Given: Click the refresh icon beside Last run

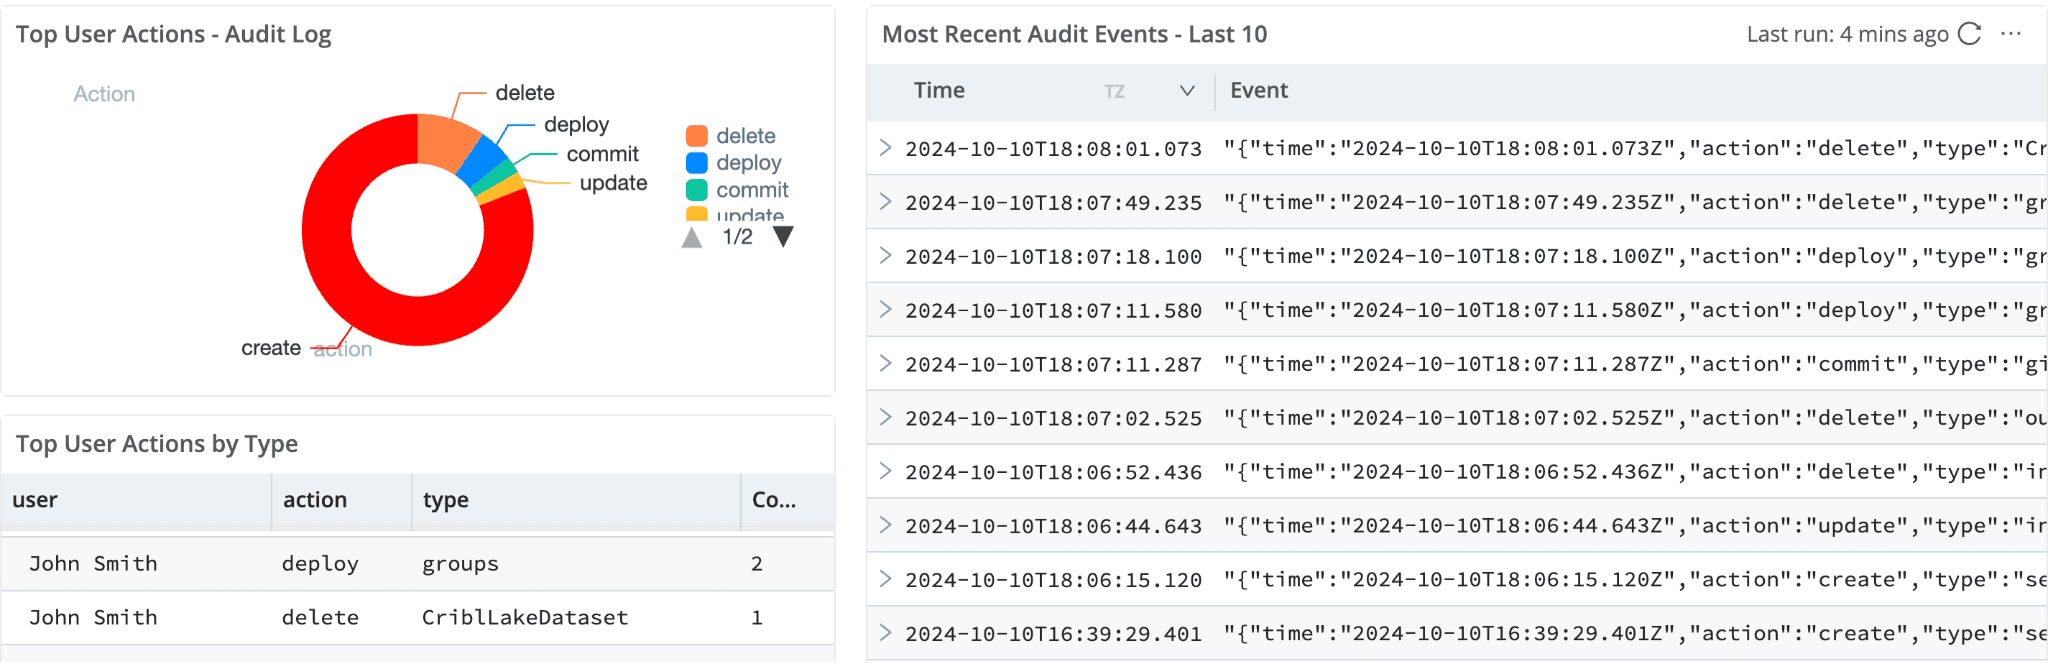Looking at the screenshot, I should tap(1969, 34).
